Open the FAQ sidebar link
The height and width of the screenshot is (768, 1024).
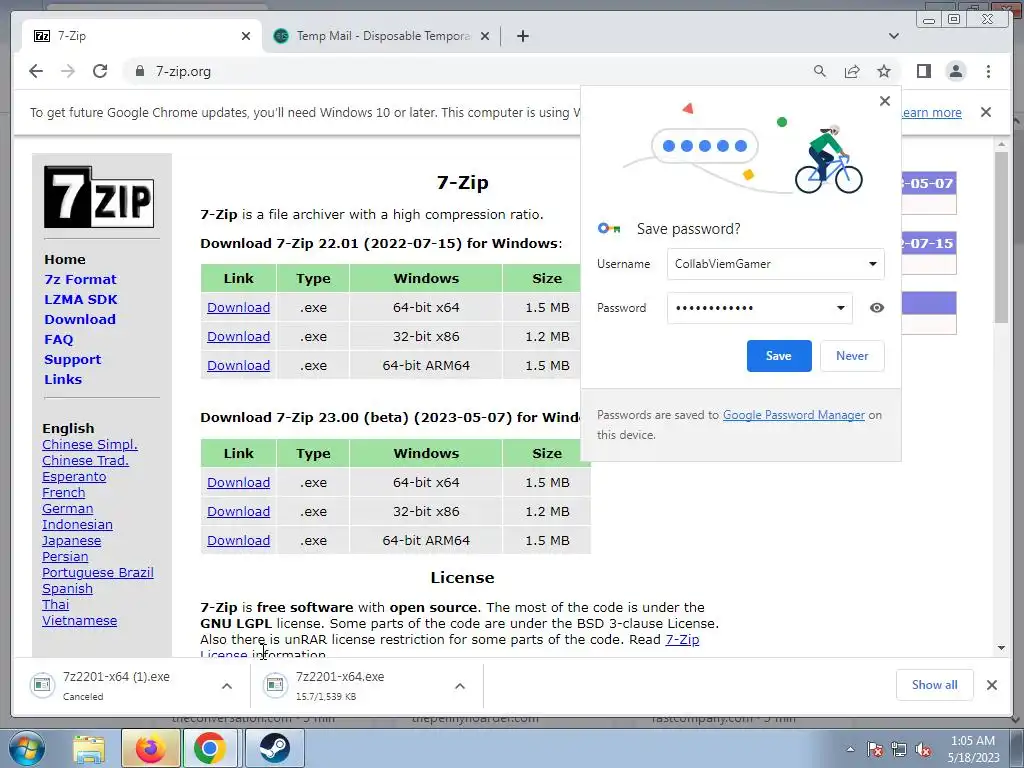[x=59, y=340]
